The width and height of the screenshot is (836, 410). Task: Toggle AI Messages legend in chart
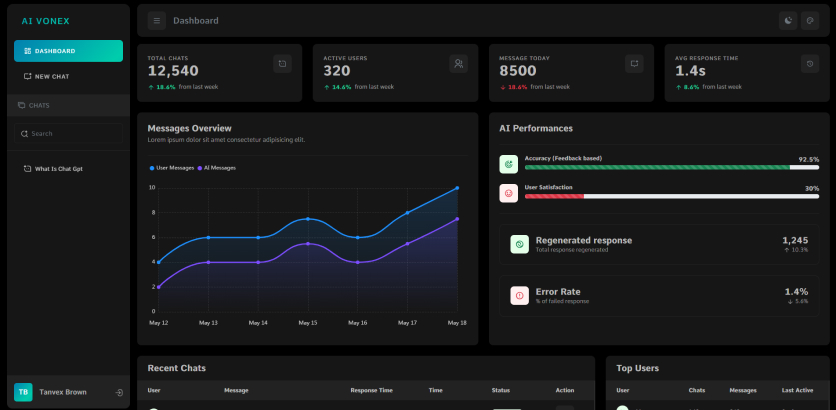pyautogui.click(x=216, y=168)
